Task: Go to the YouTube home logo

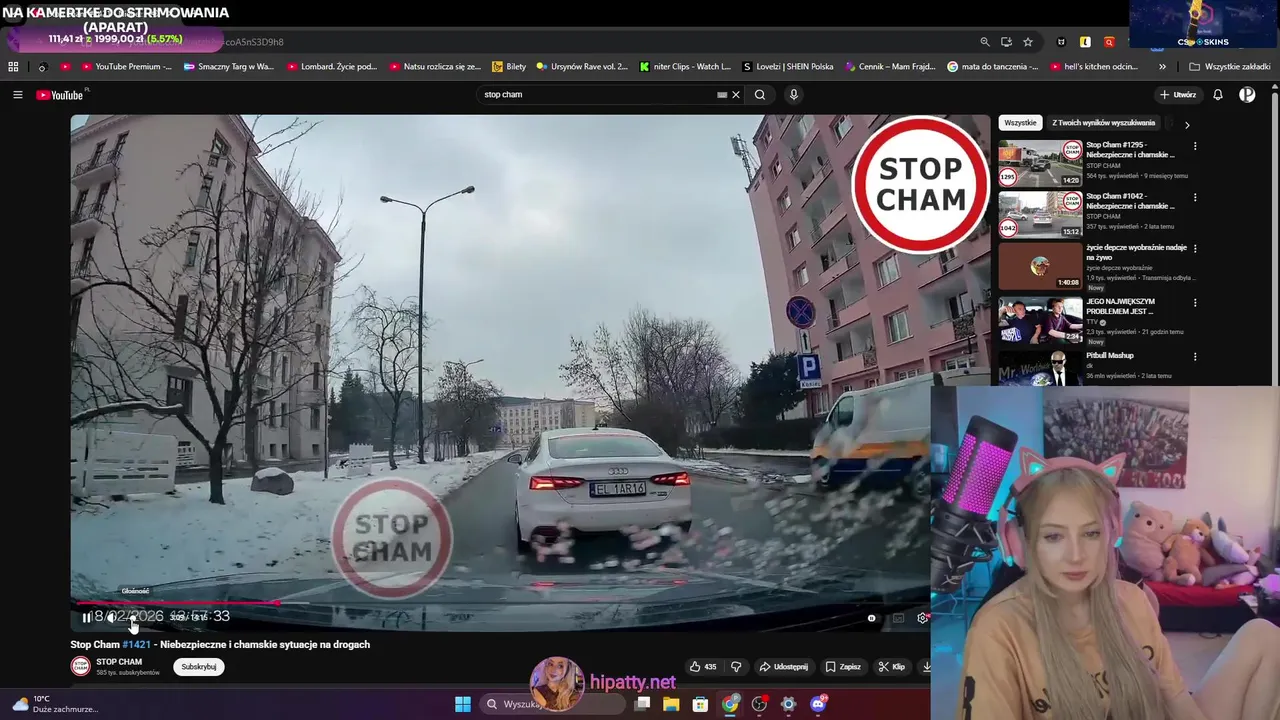Action: point(60,95)
